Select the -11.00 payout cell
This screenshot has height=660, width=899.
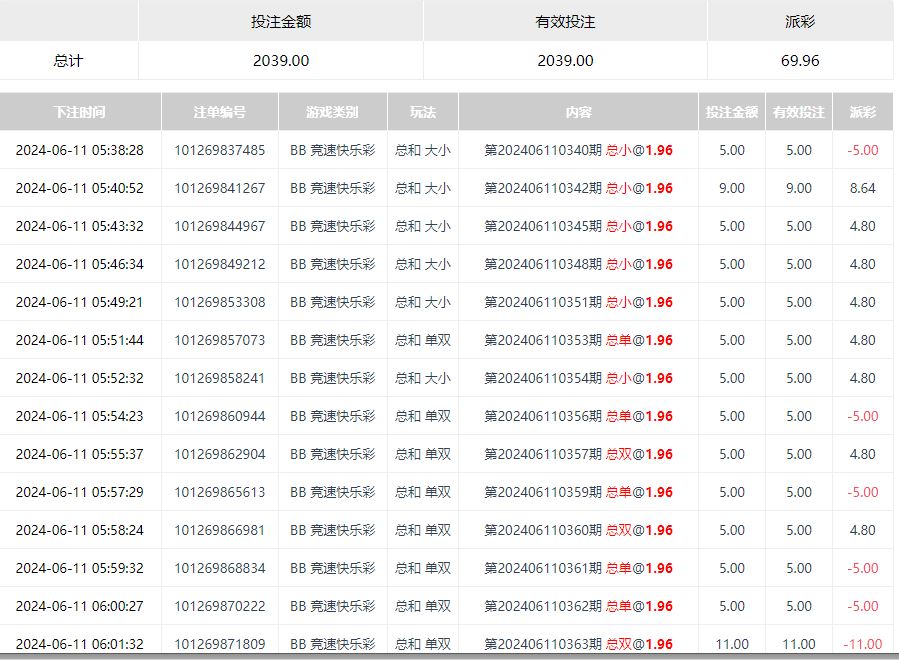[862, 644]
